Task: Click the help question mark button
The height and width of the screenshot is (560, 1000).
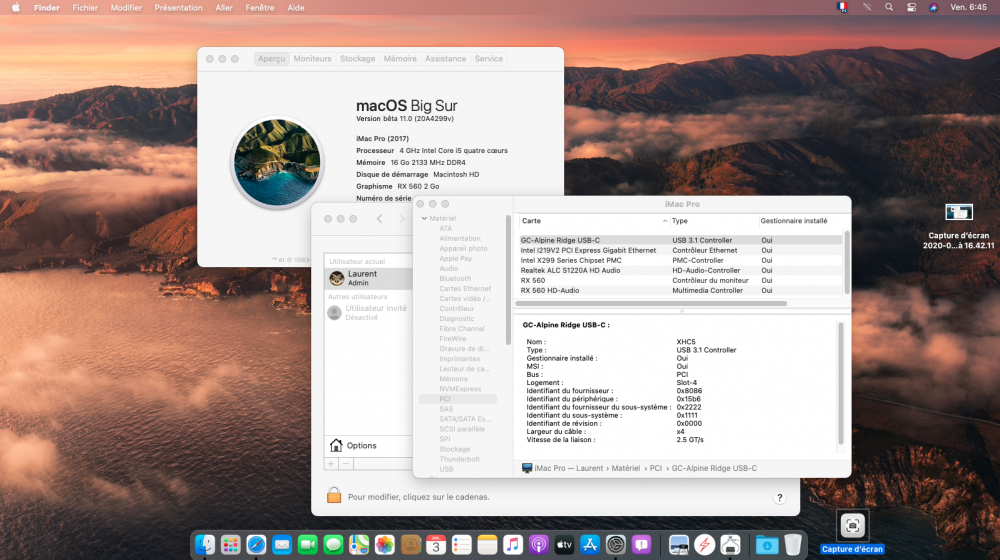Action: (779, 498)
